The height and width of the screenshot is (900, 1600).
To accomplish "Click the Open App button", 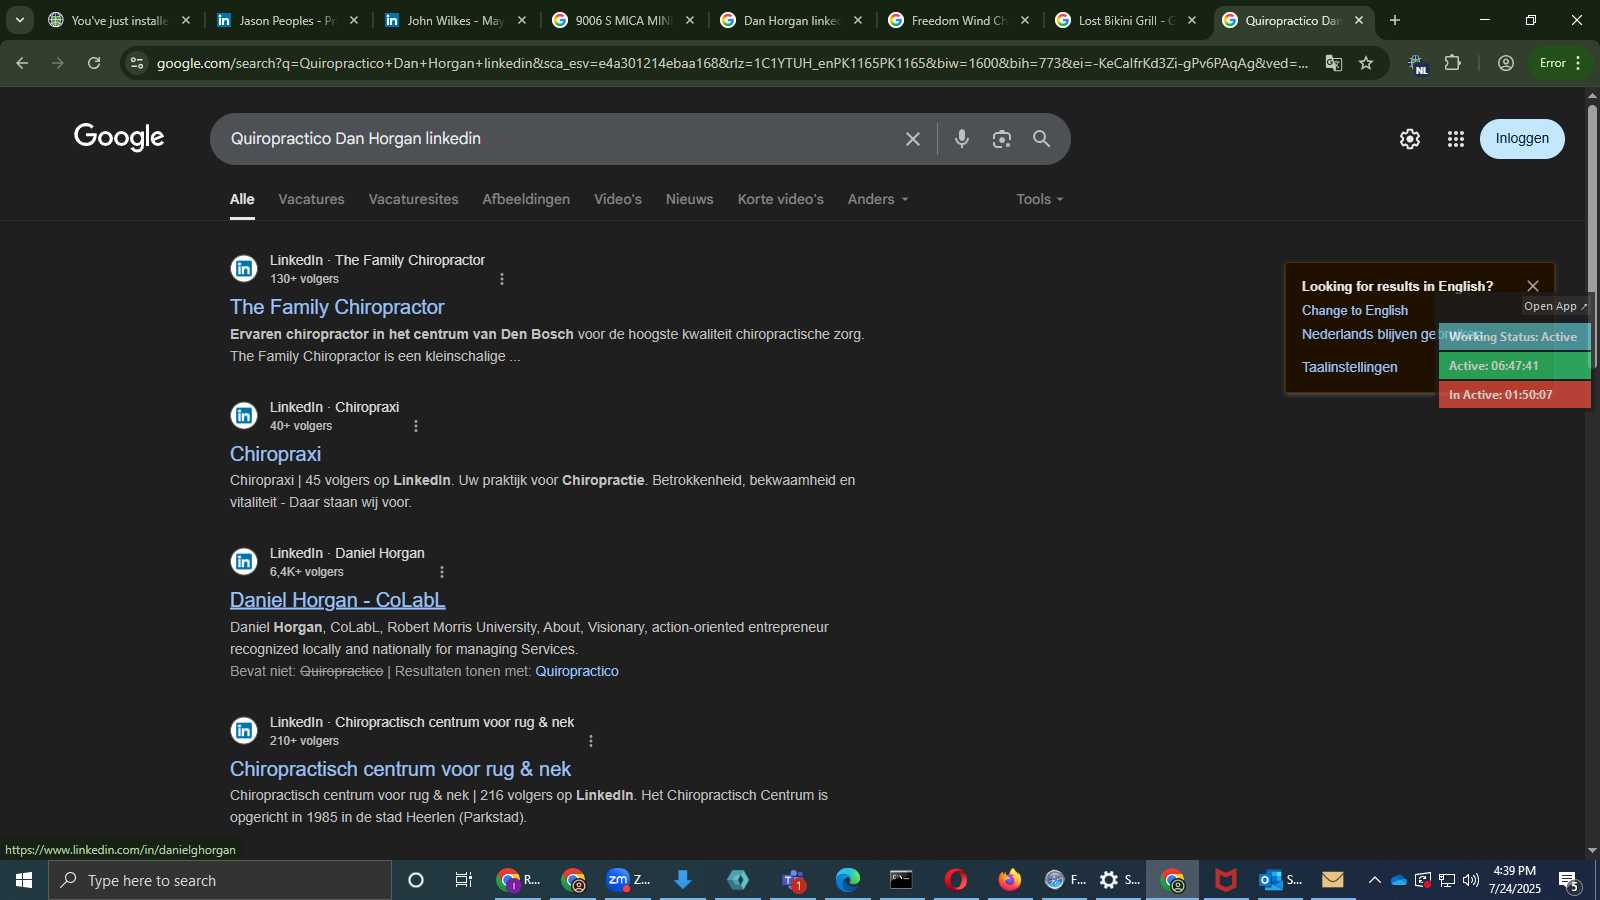I will [1555, 306].
